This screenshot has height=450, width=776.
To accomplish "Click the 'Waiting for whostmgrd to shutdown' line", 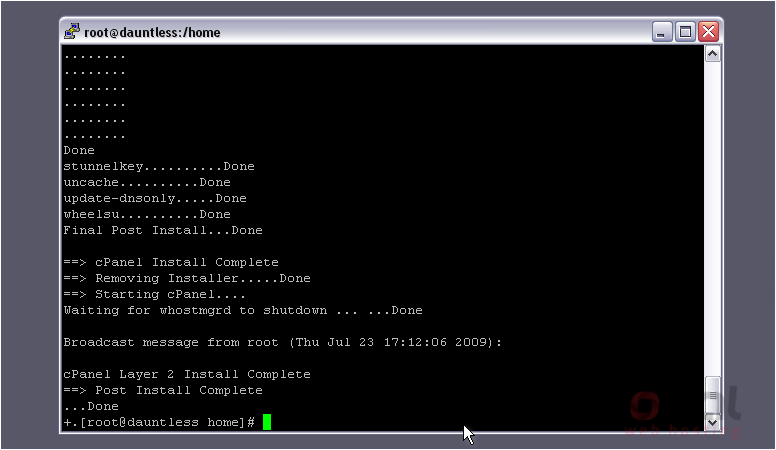I will click(243, 310).
